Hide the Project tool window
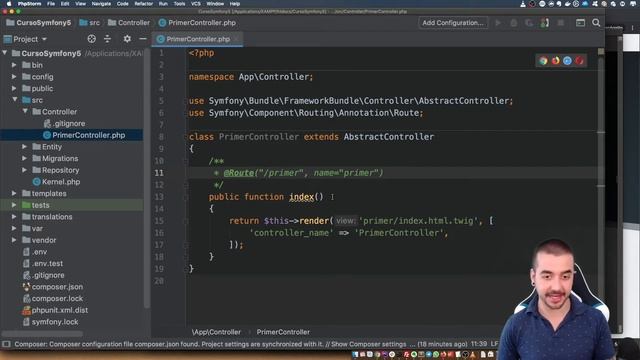The height and width of the screenshot is (360, 640). [143, 39]
